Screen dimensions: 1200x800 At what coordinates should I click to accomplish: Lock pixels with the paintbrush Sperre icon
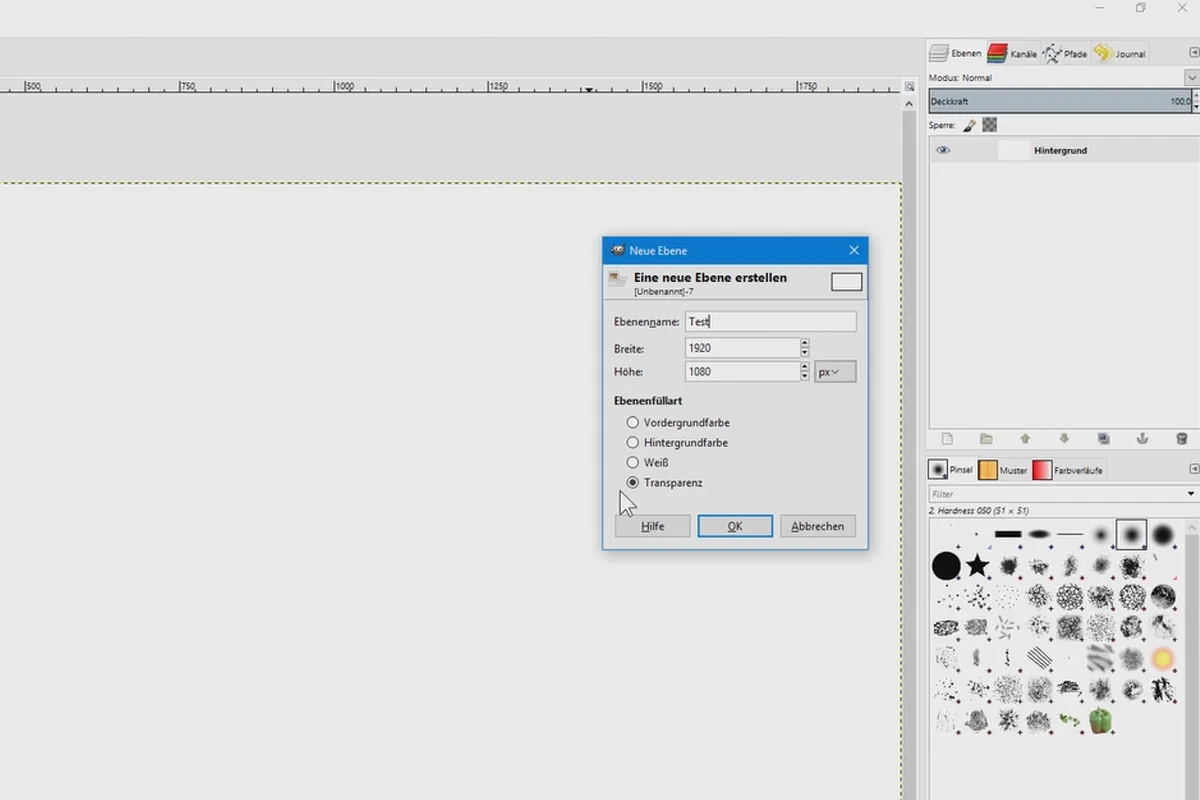[969, 126]
